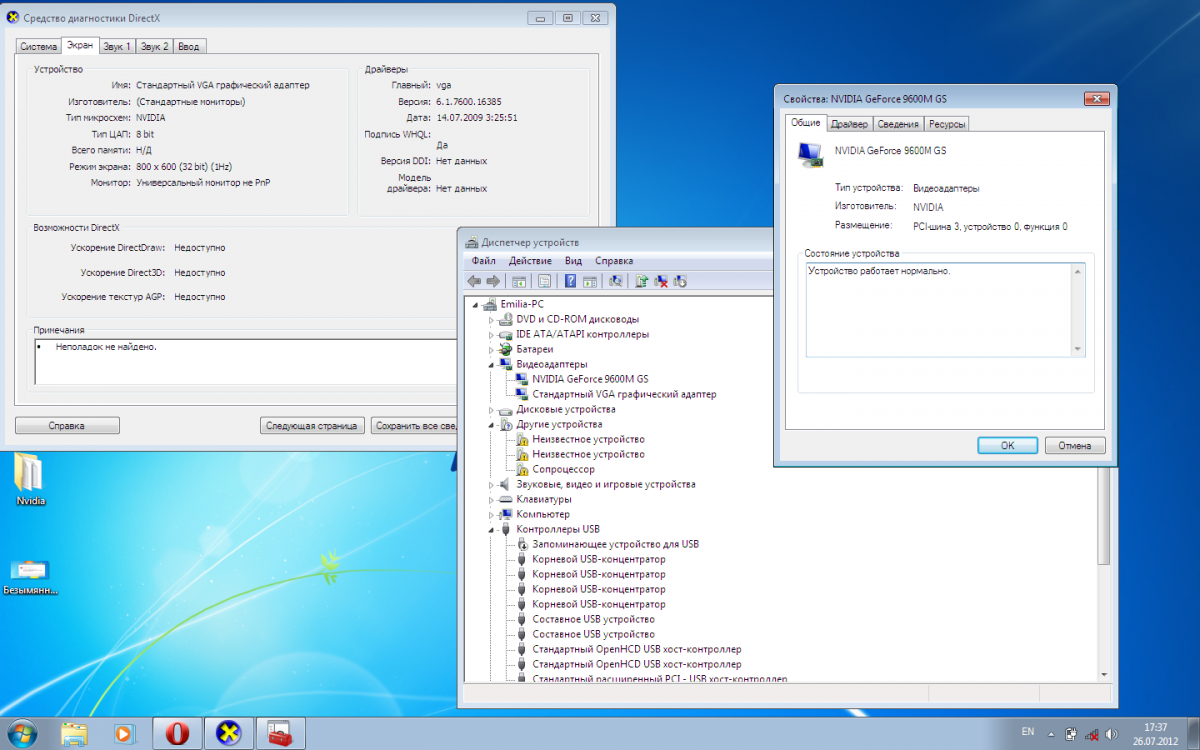
Task: Collapse the Emilia-PC root node
Action: tap(475, 304)
